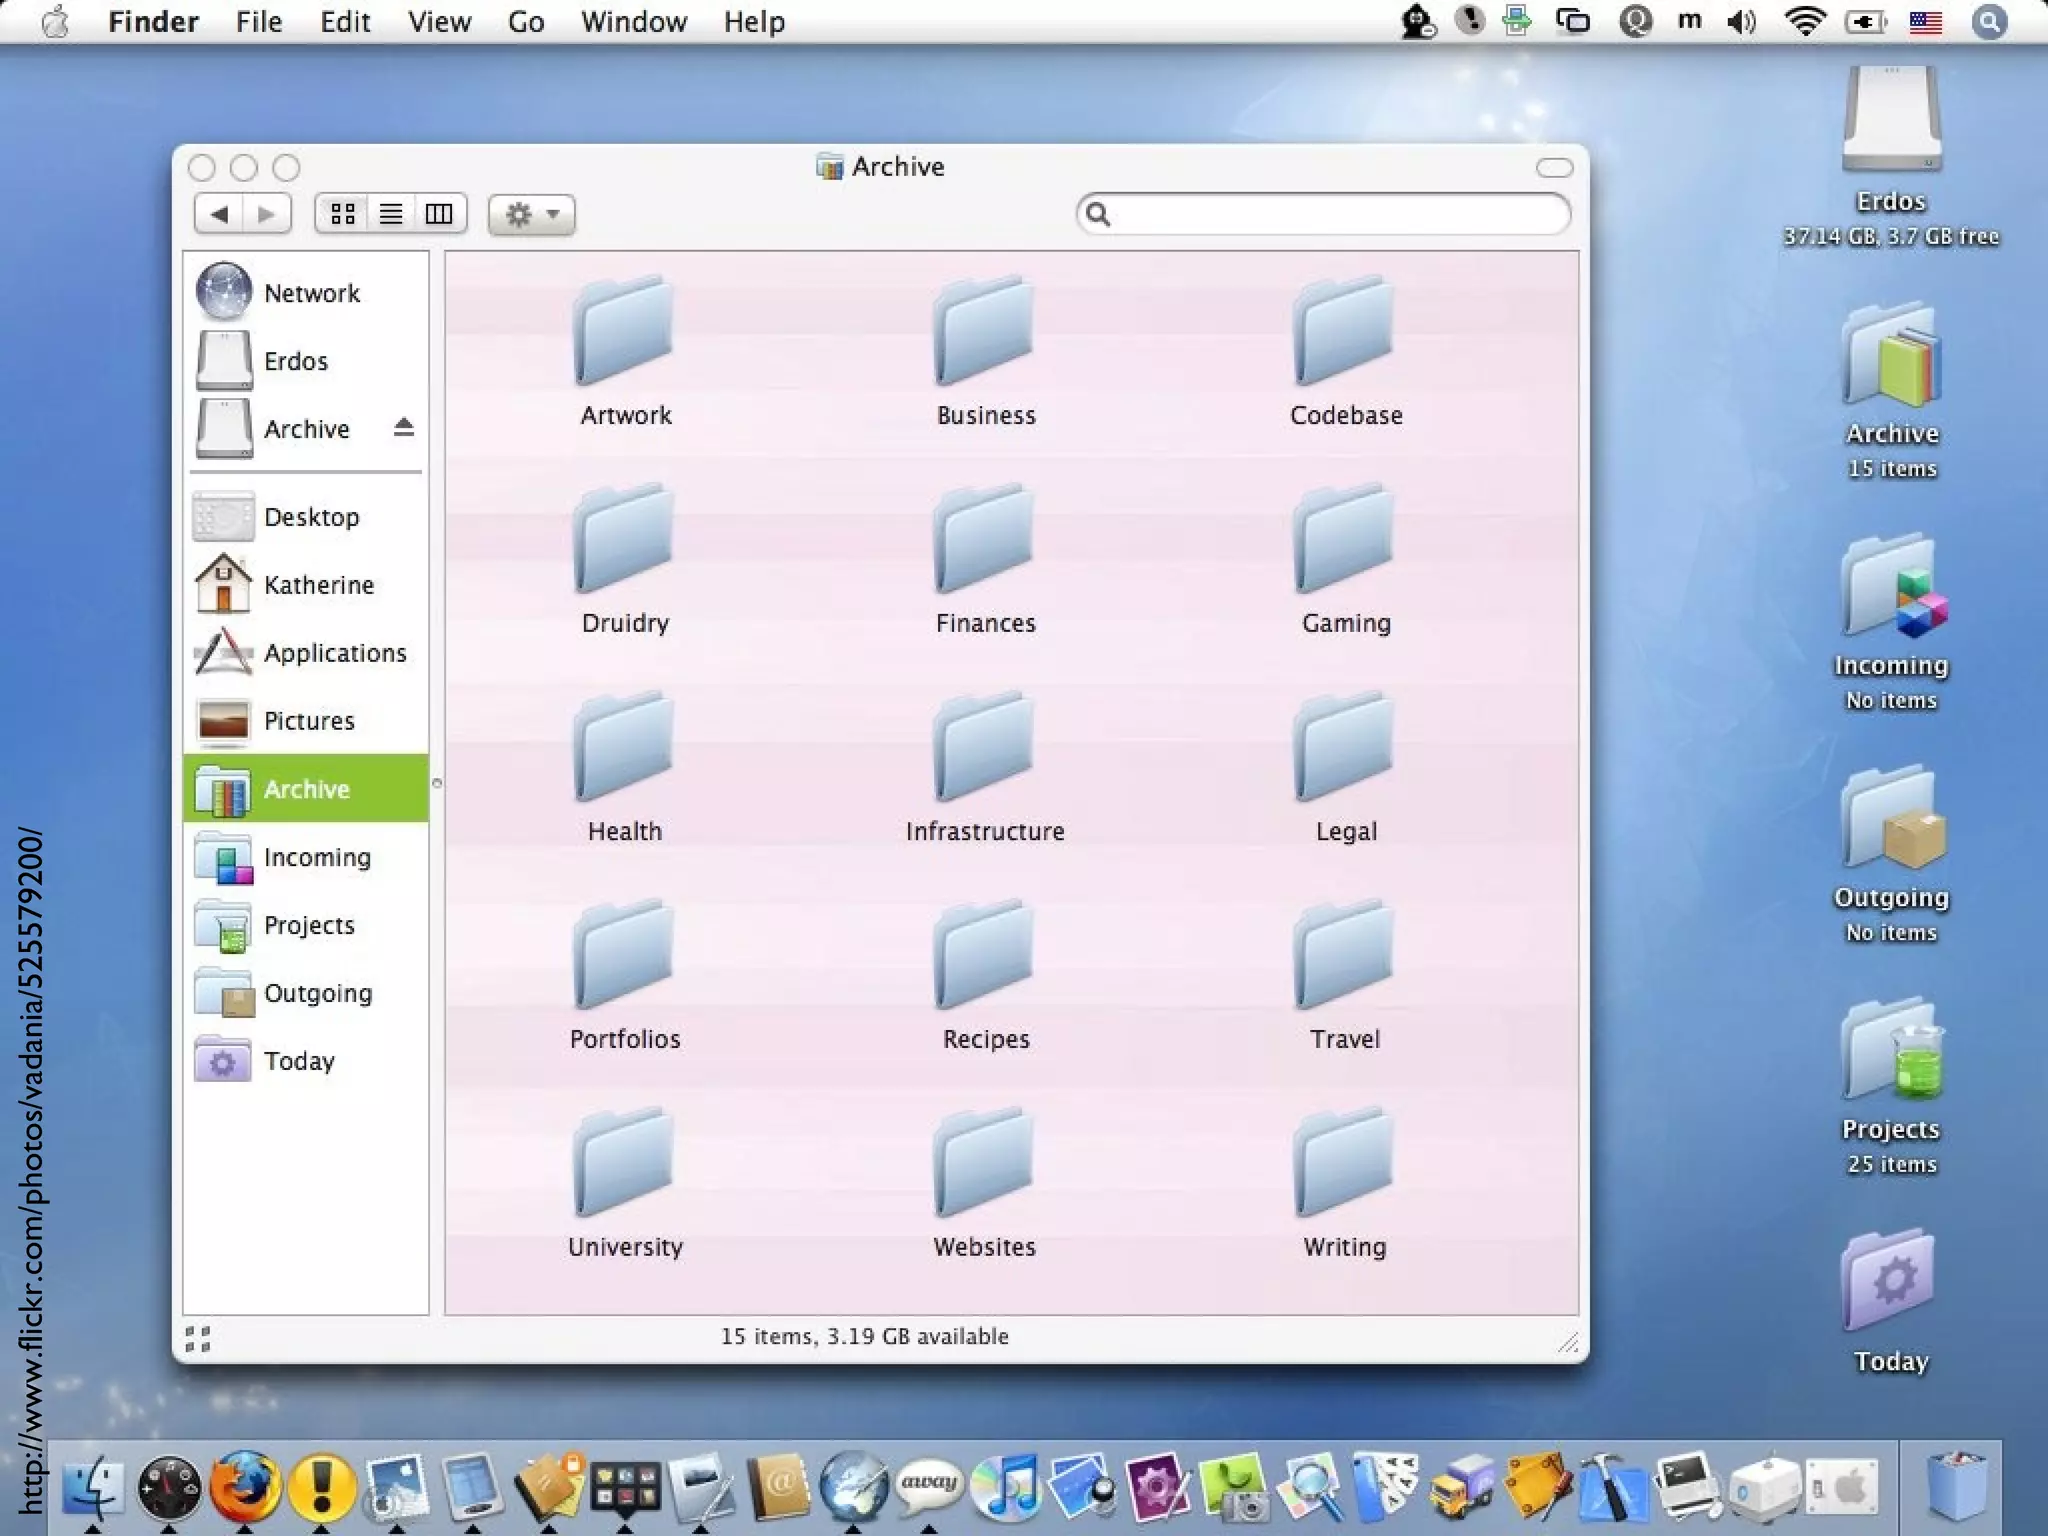Viewport: 2048px width, 1536px height.
Task: Open the Window menu
Action: point(634,21)
